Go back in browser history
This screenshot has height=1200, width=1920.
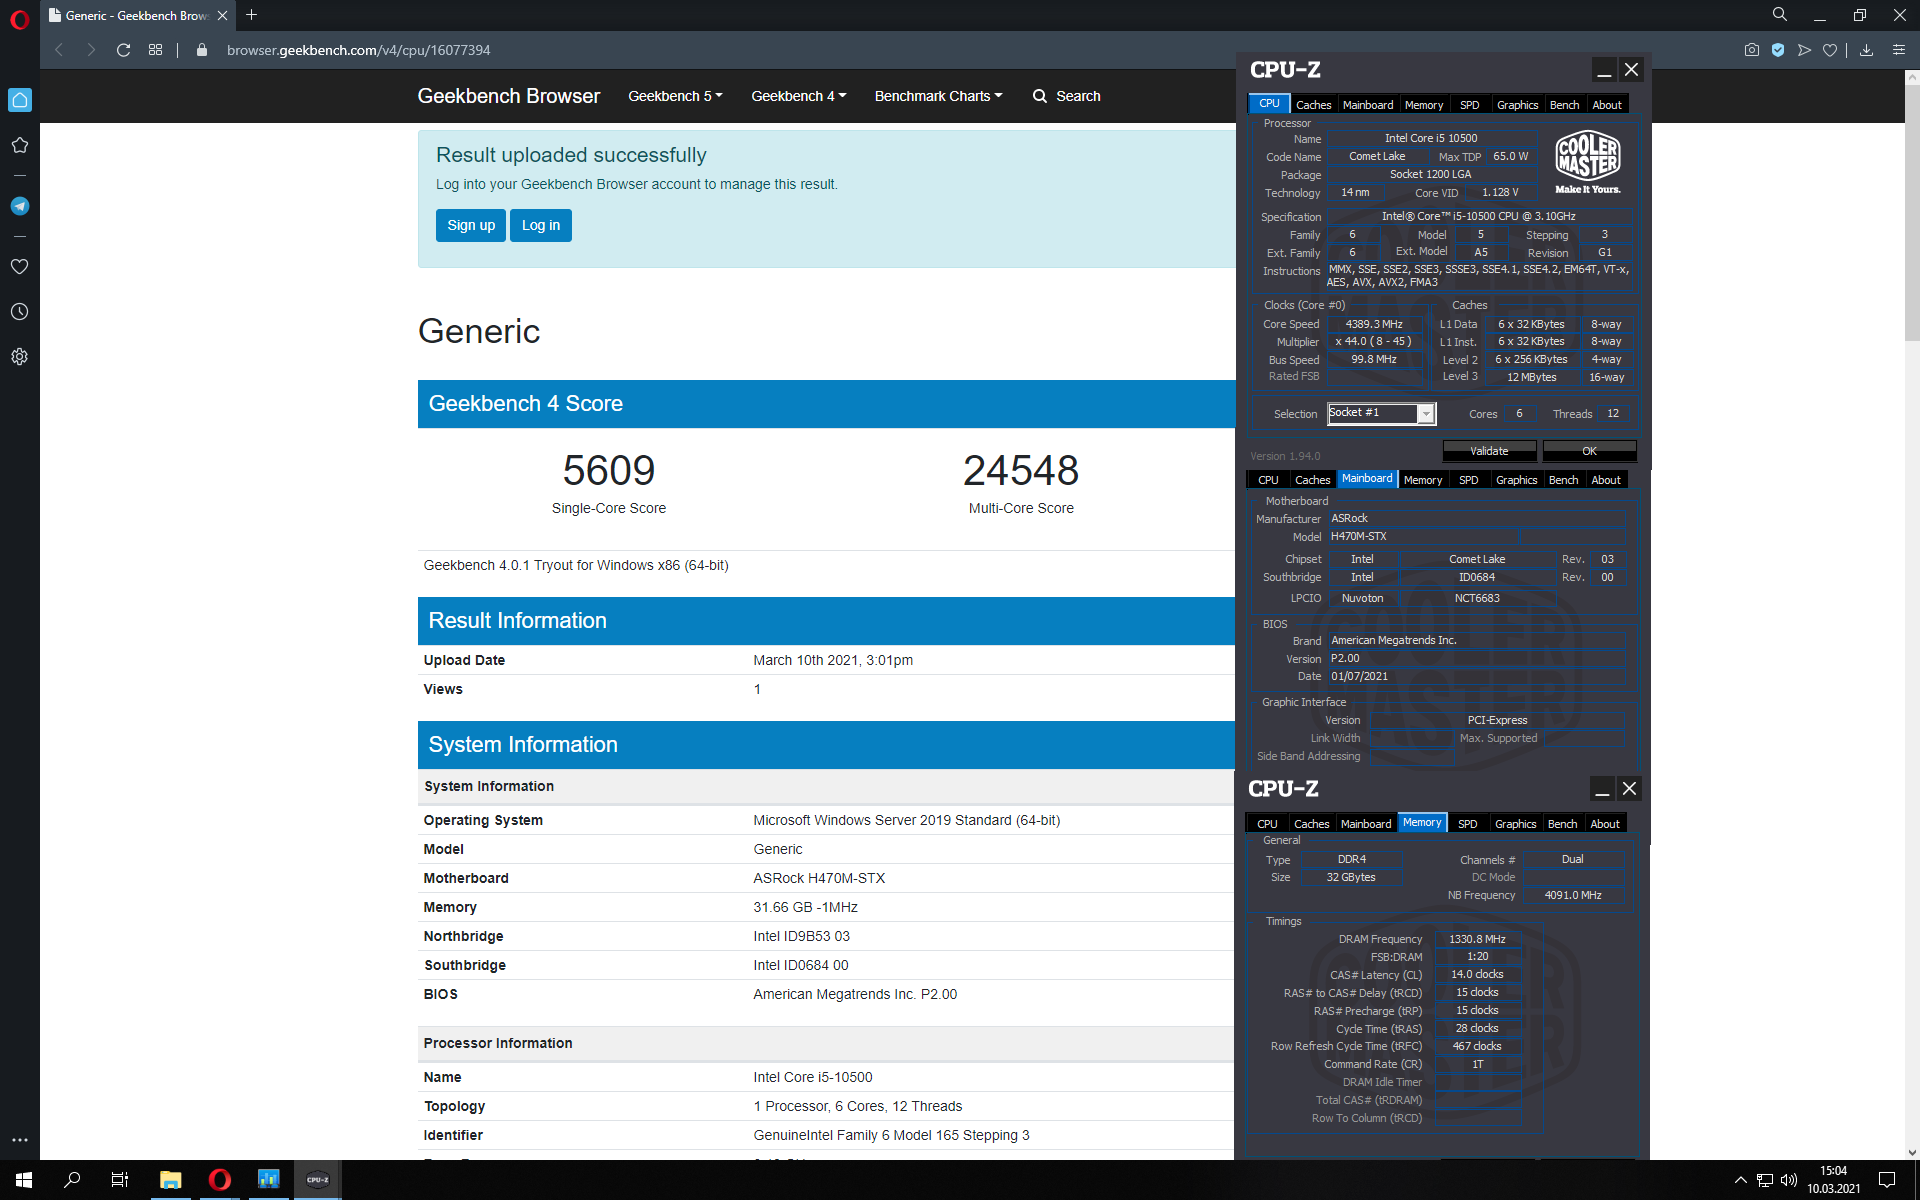click(59, 50)
